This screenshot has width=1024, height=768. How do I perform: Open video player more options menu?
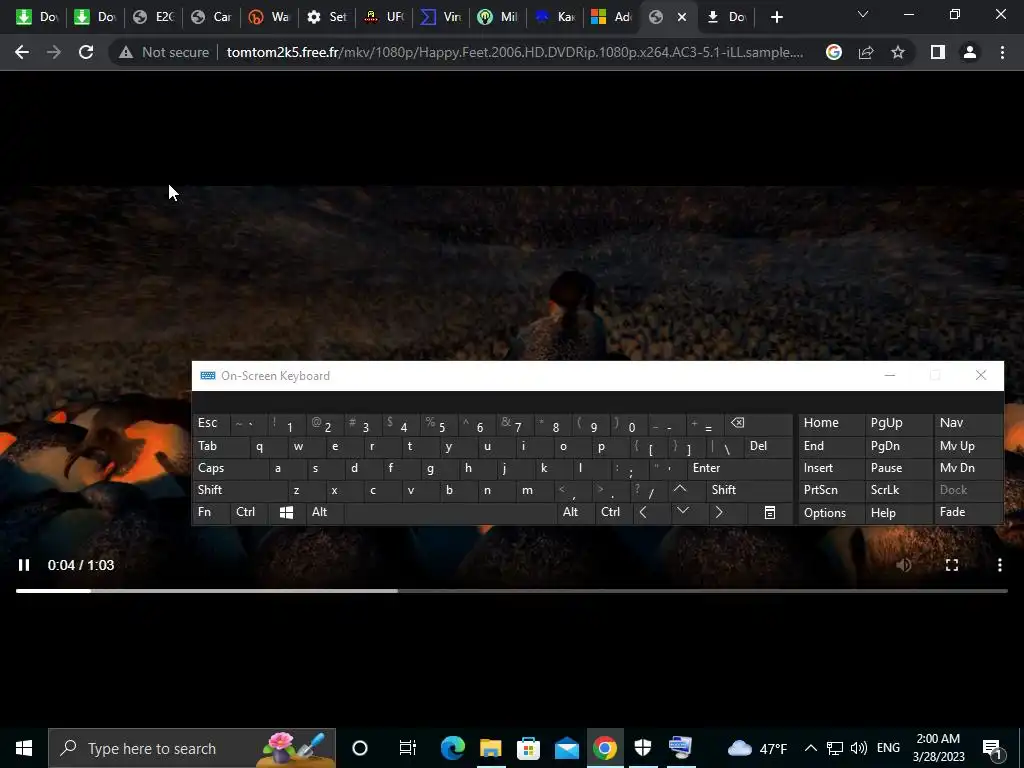[1000, 565]
